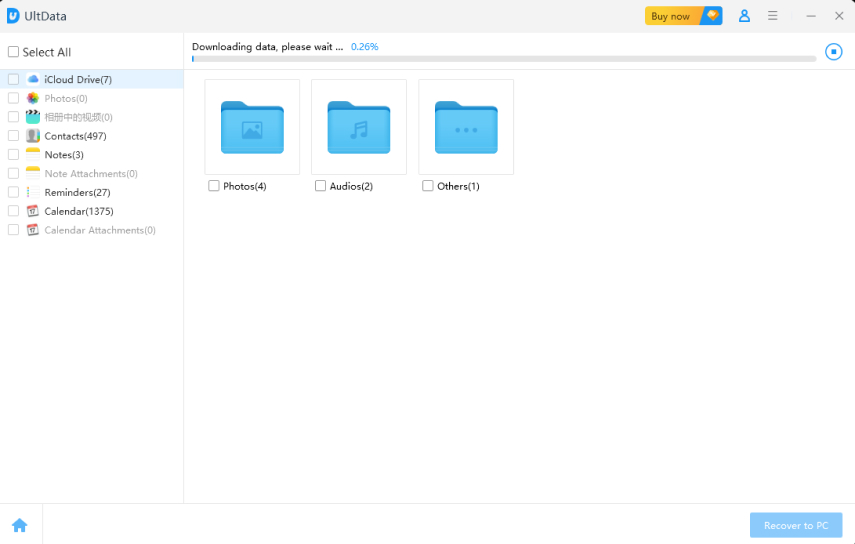
Task: Click the video clapperboard icon in sidebar
Action: pyautogui.click(x=33, y=117)
